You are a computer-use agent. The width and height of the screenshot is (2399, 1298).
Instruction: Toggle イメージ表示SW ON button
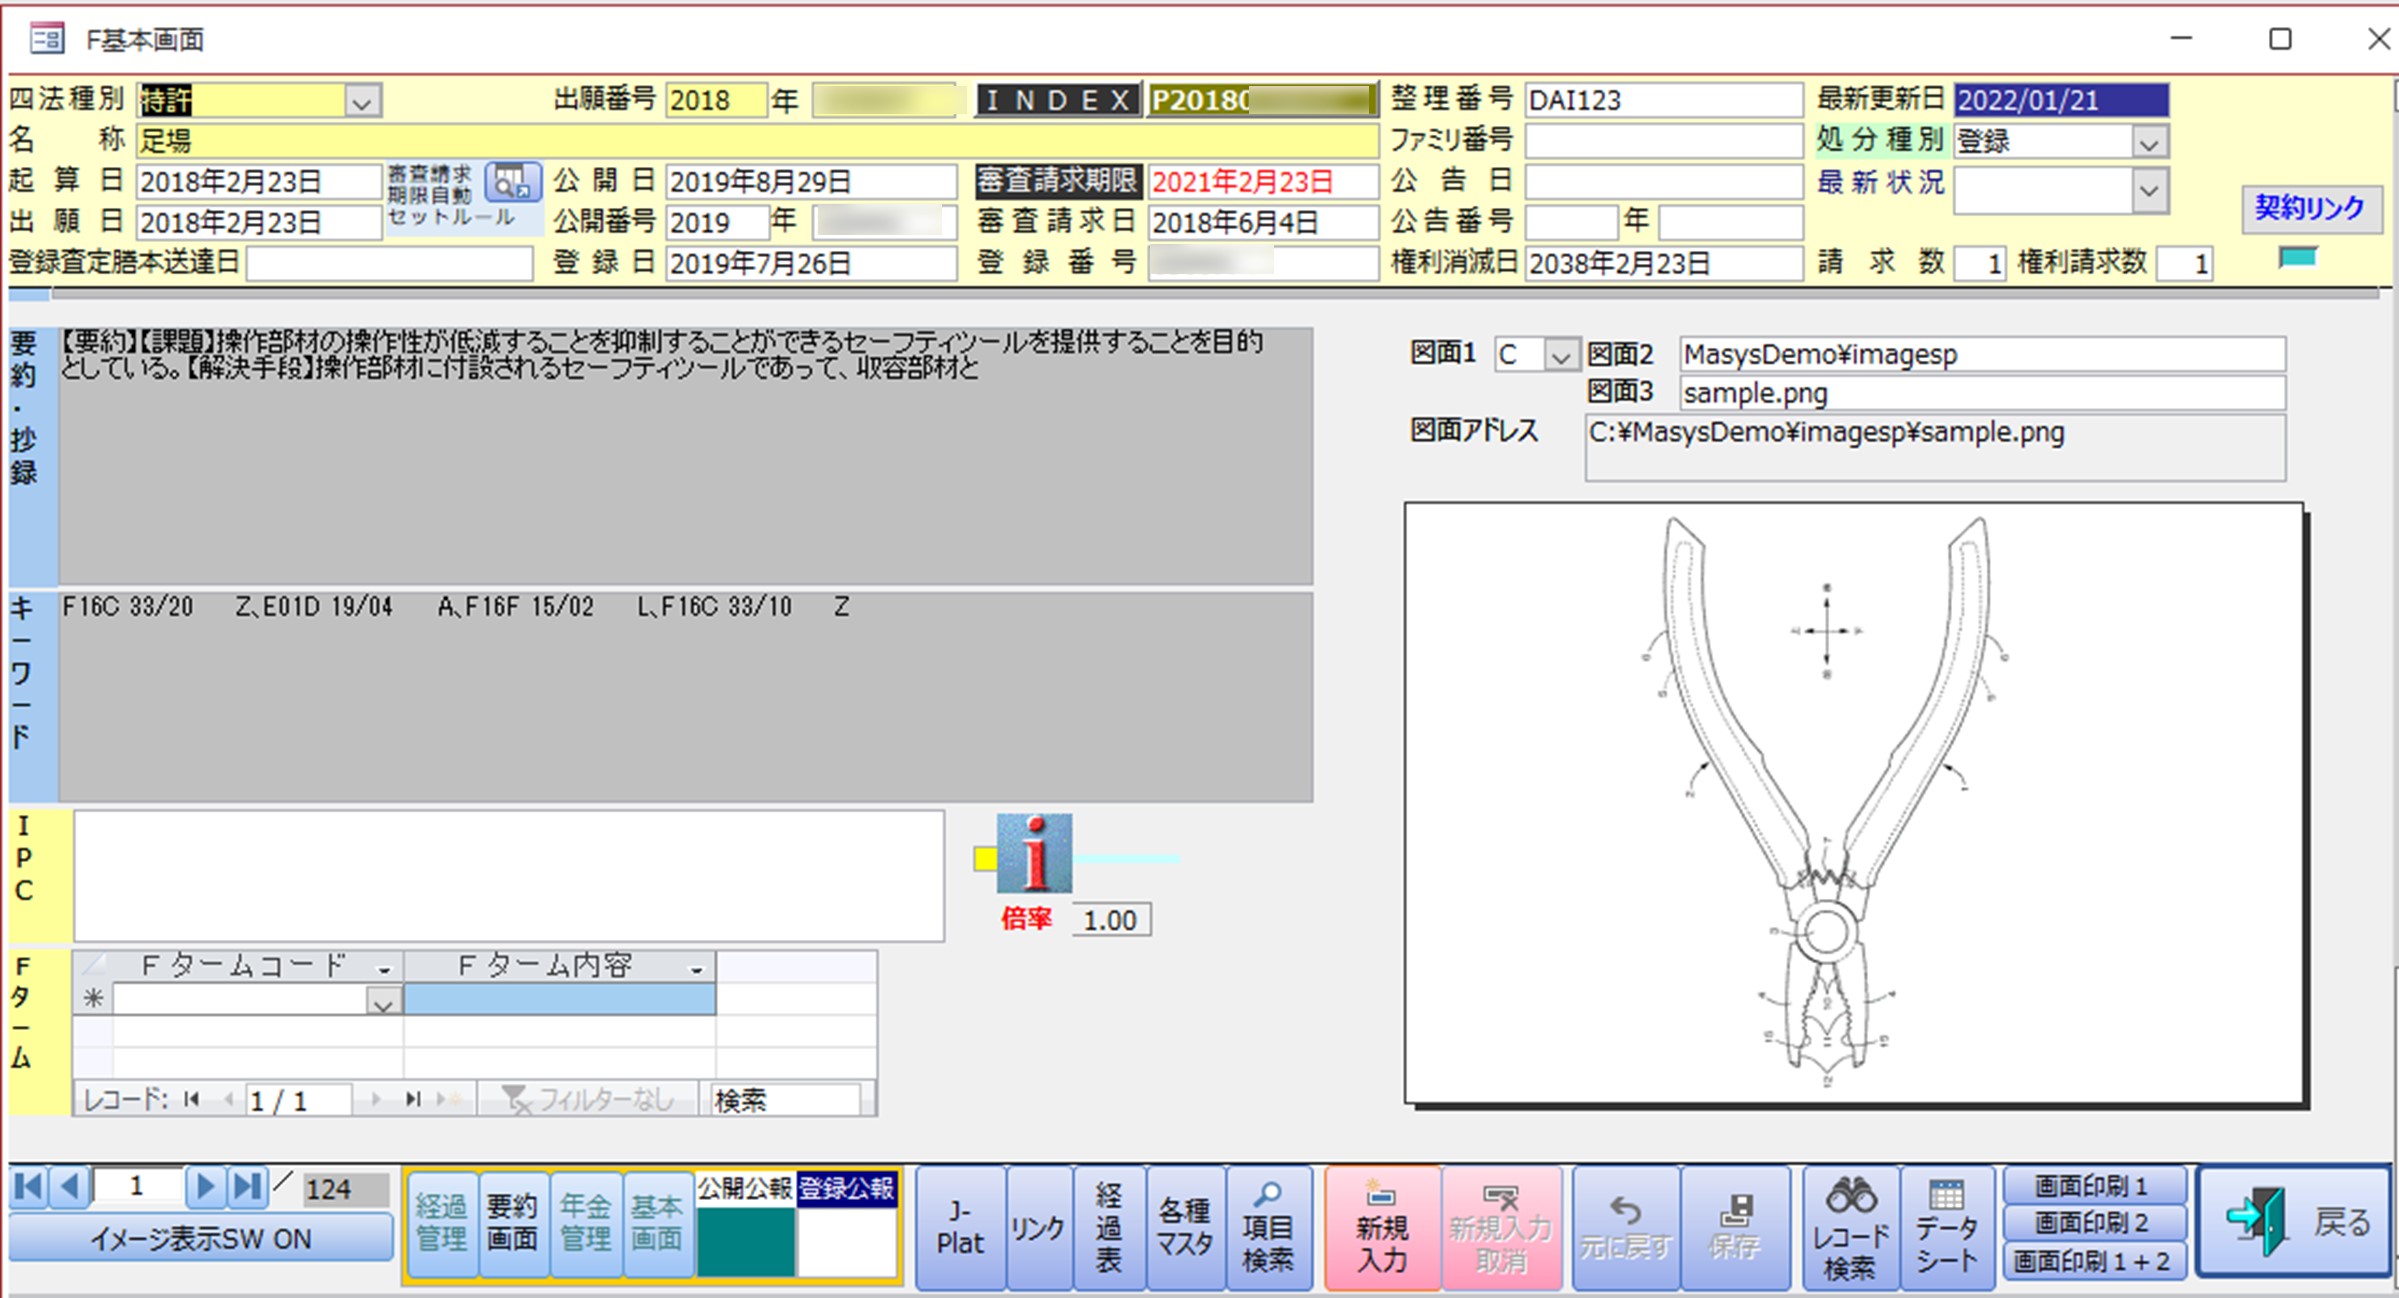201,1239
